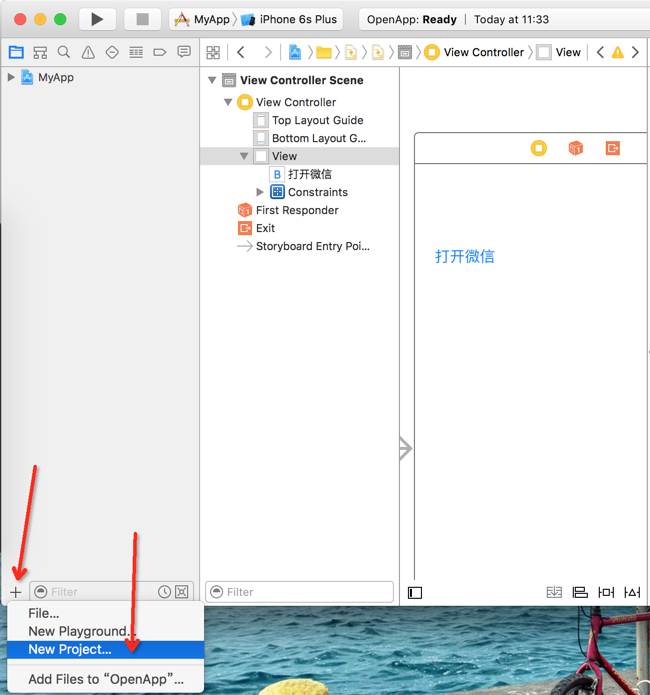
Task: Stop the running task
Action: coord(142,19)
